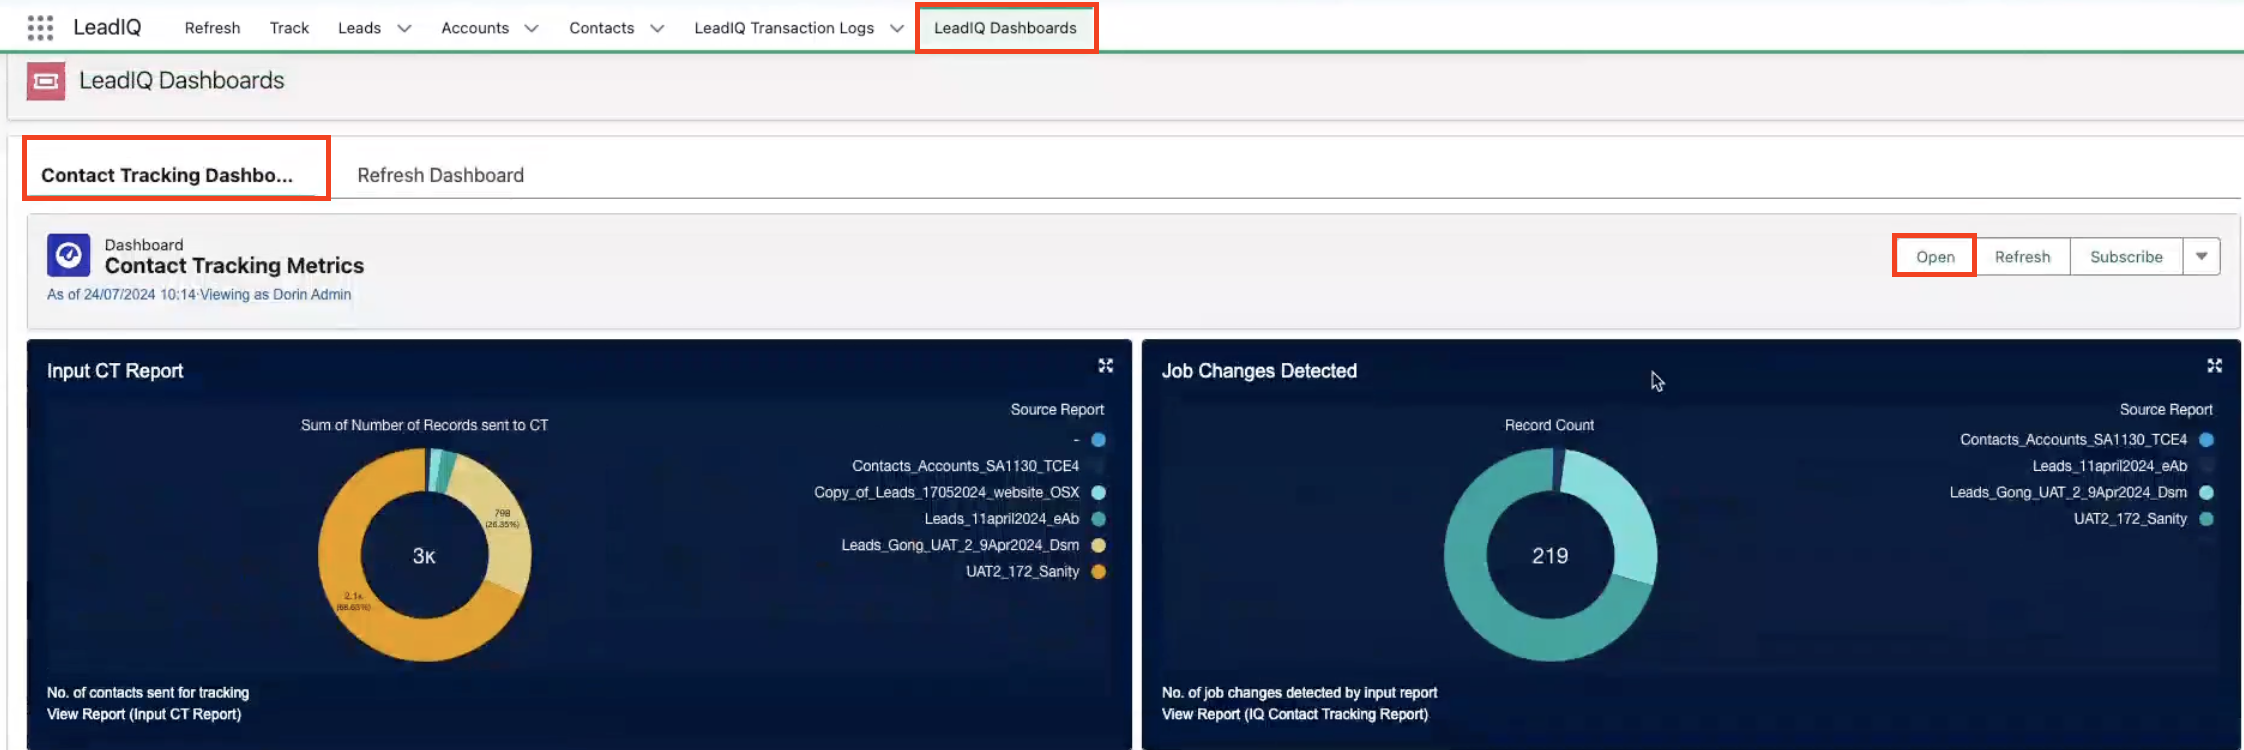Switch to the Refresh Dashboard tab
The width and height of the screenshot is (2244, 750).
pos(440,175)
